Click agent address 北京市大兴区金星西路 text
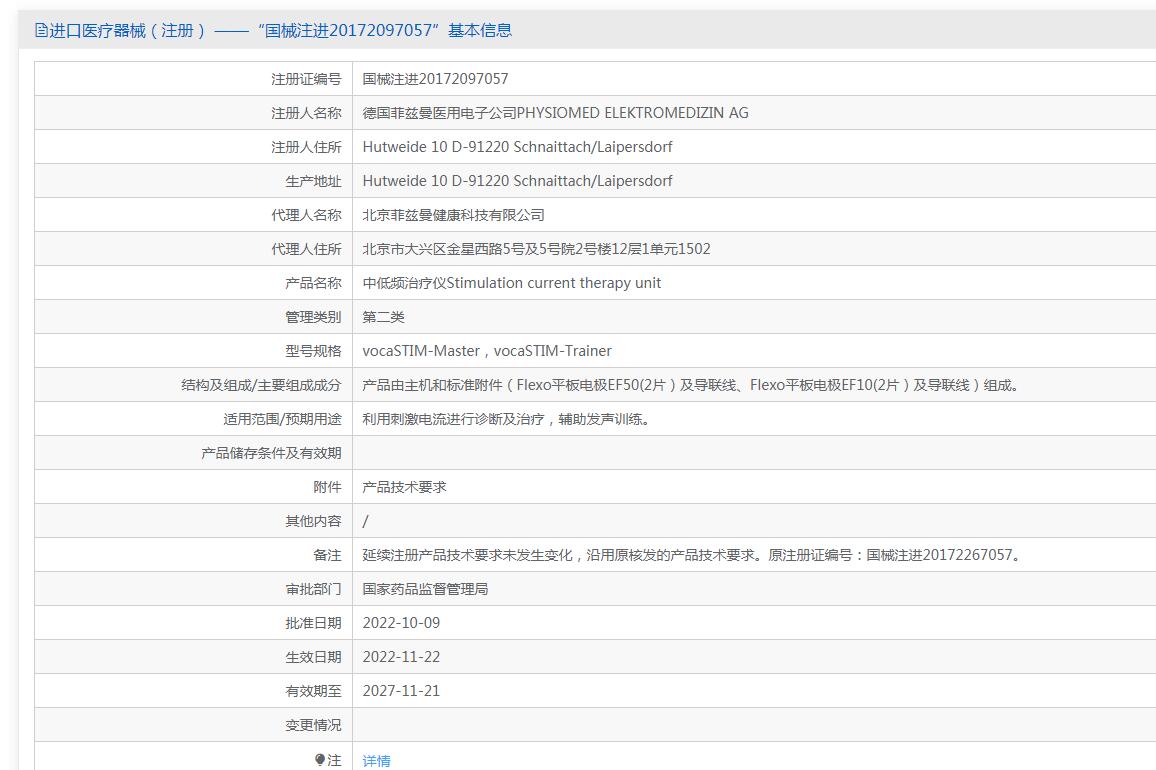The width and height of the screenshot is (1156, 770). click(536, 249)
